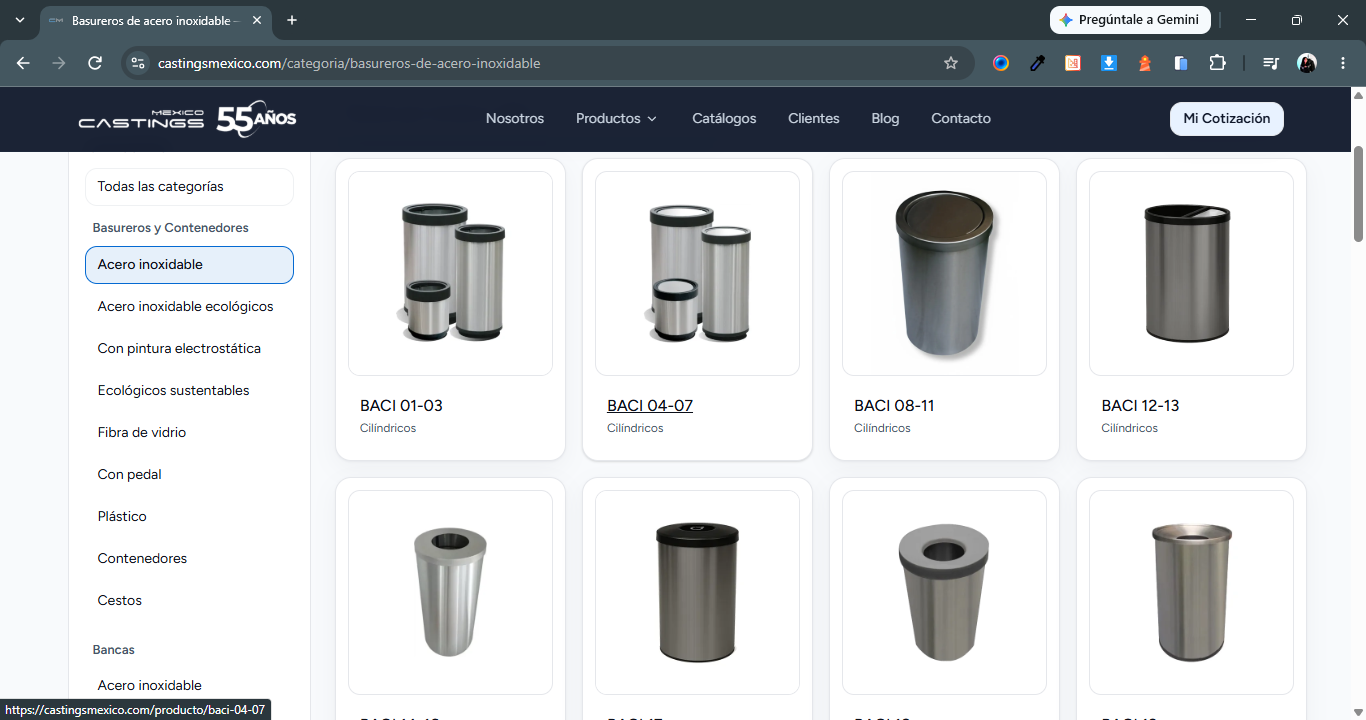Open the profile avatar menu
1366x720 pixels.
click(1307, 63)
